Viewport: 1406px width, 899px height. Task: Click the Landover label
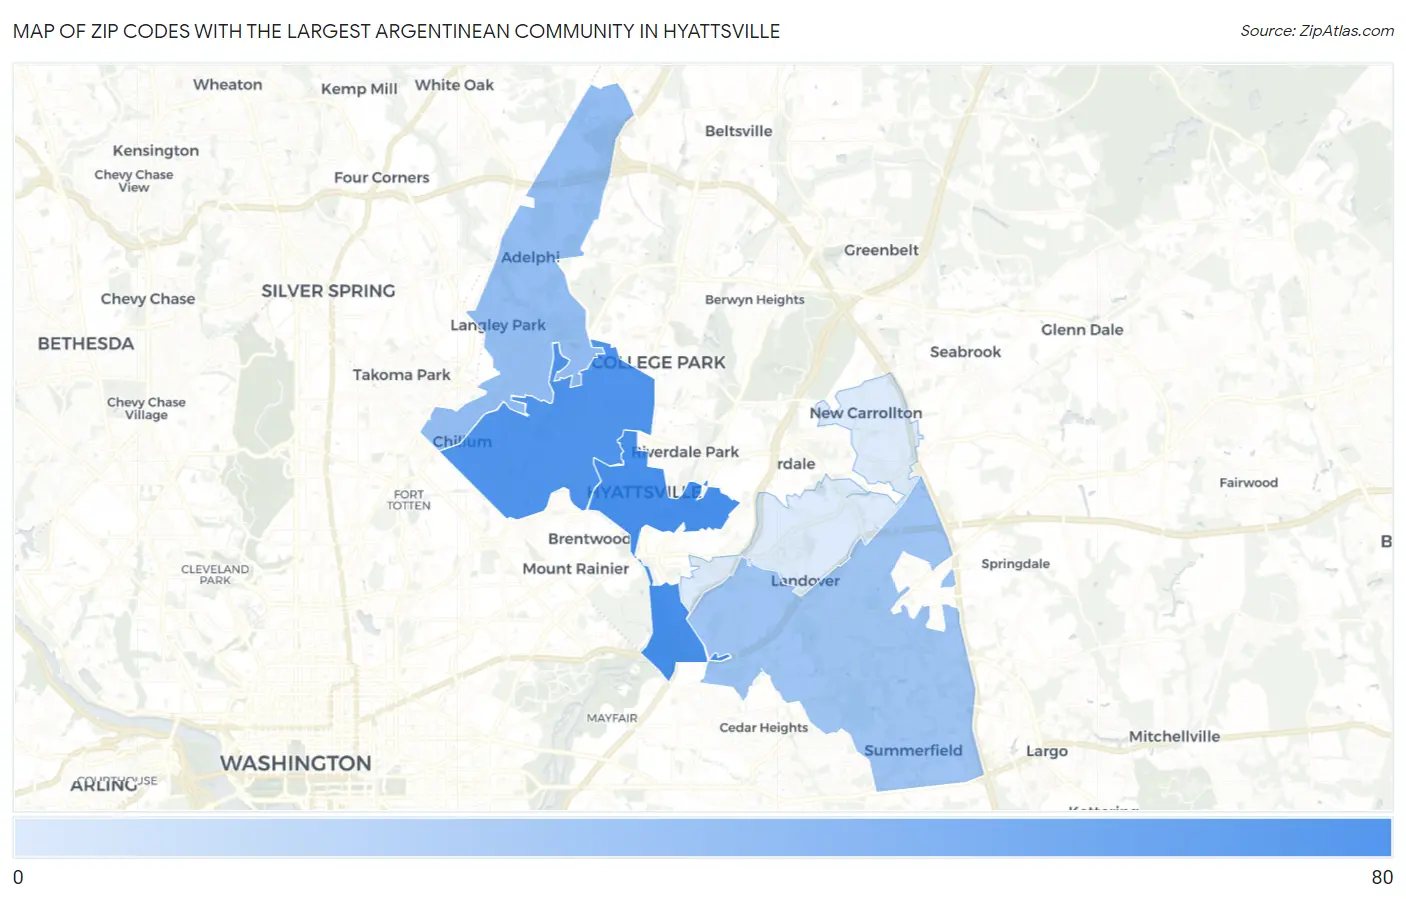(x=805, y=581)
